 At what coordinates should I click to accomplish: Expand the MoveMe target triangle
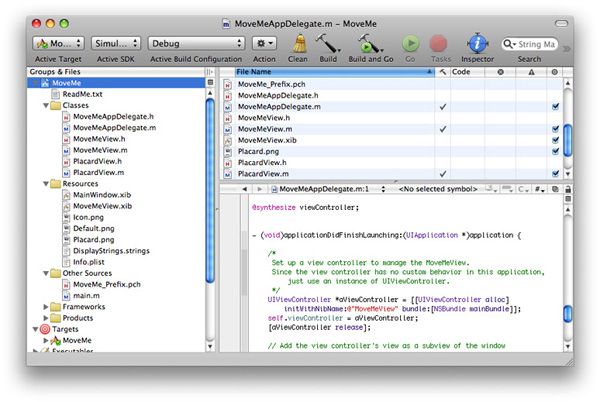tap(46, 340)
